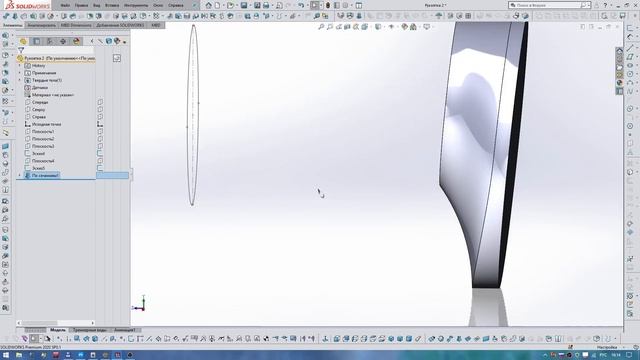This screenshot has height=360, width=640.
Task: Toggle visibility of Плоскость3
Action: tap(100, 146)
